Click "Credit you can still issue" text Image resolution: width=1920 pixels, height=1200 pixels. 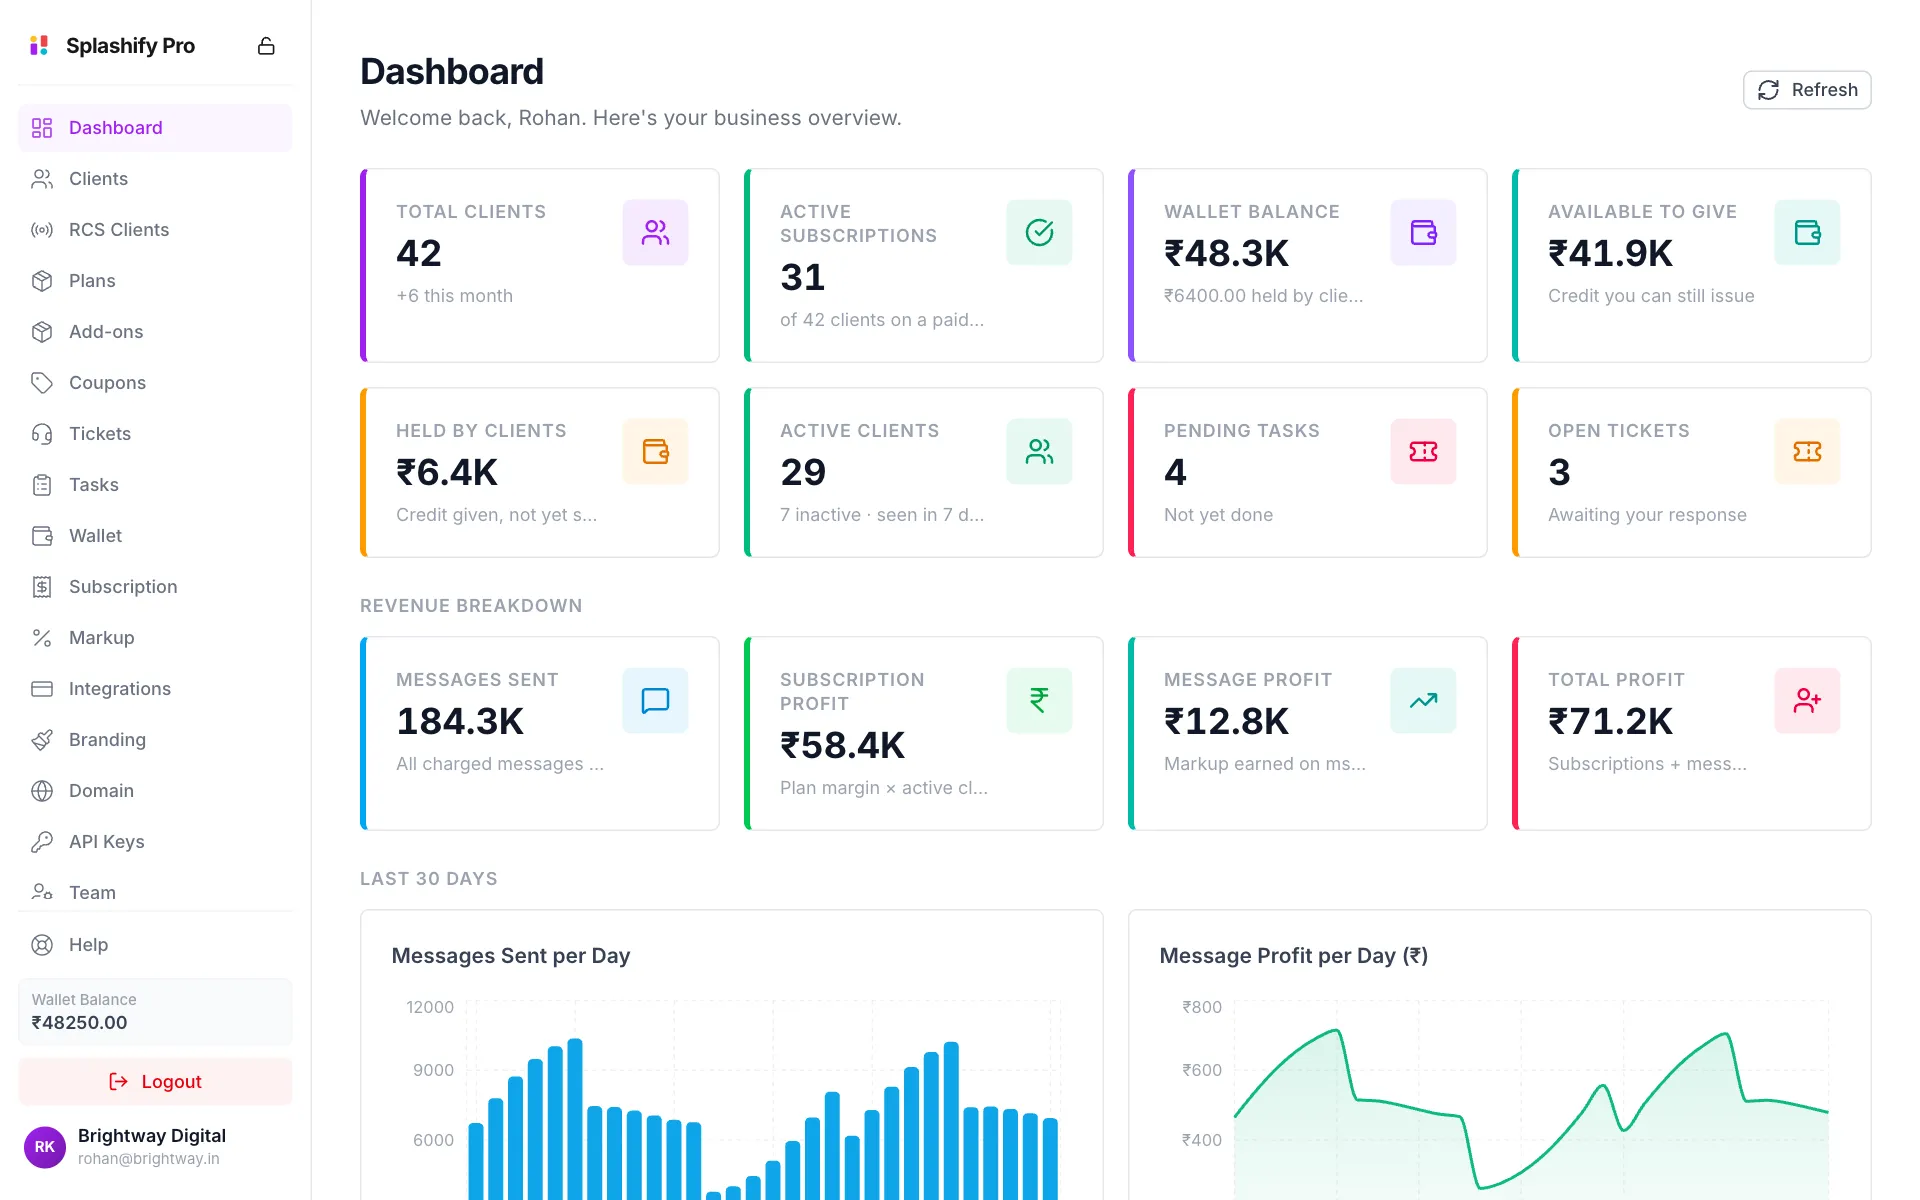[x=1651, y=296]
